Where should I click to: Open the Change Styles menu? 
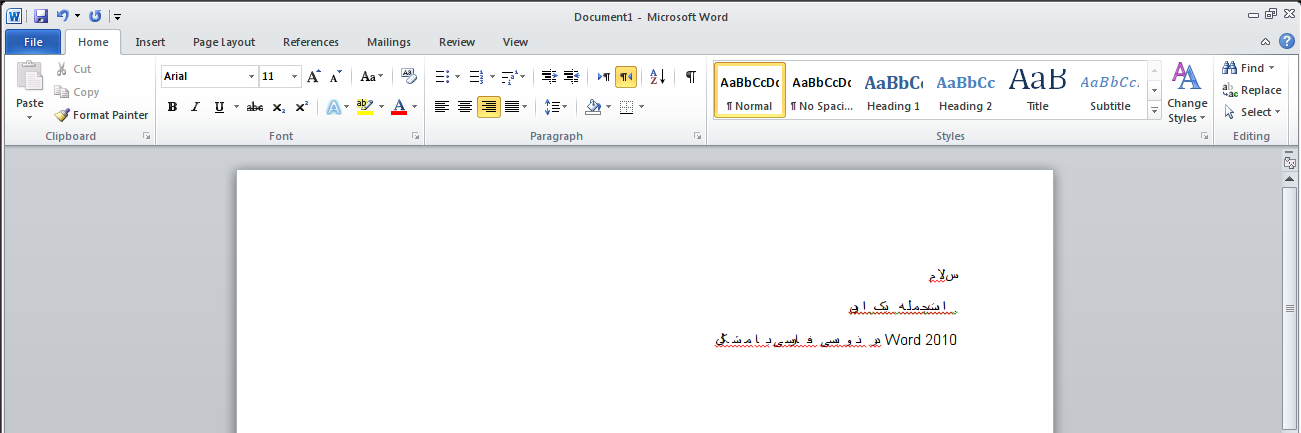[x=1187, y=93]
